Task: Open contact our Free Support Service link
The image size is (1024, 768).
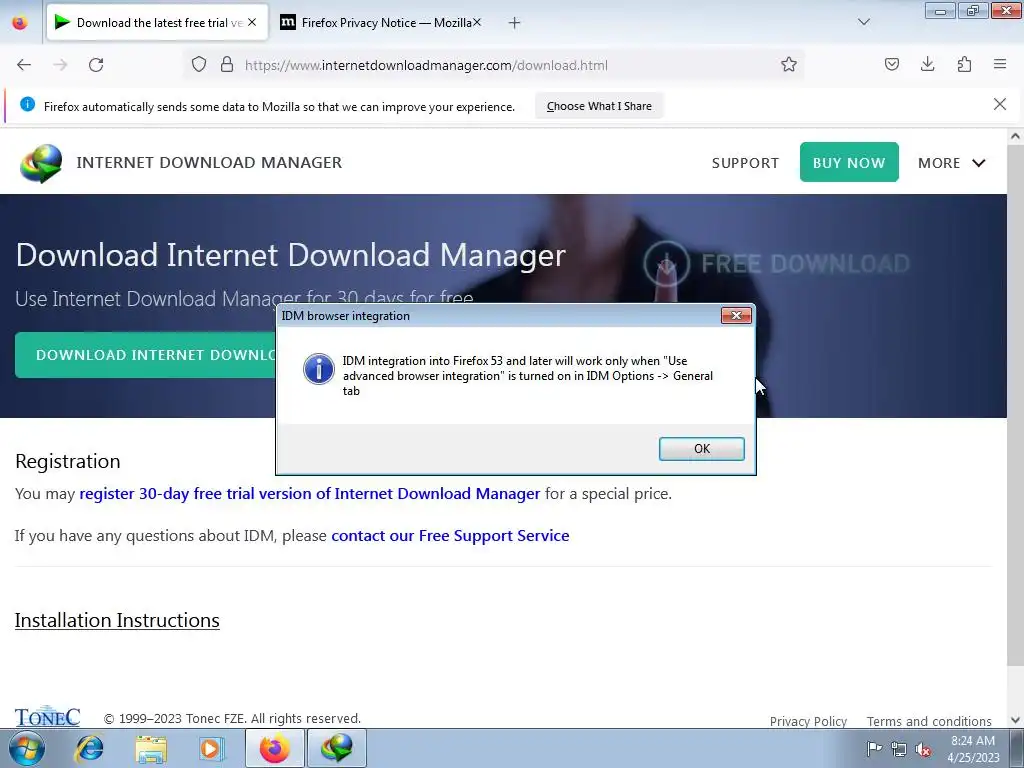Action: 450,536
